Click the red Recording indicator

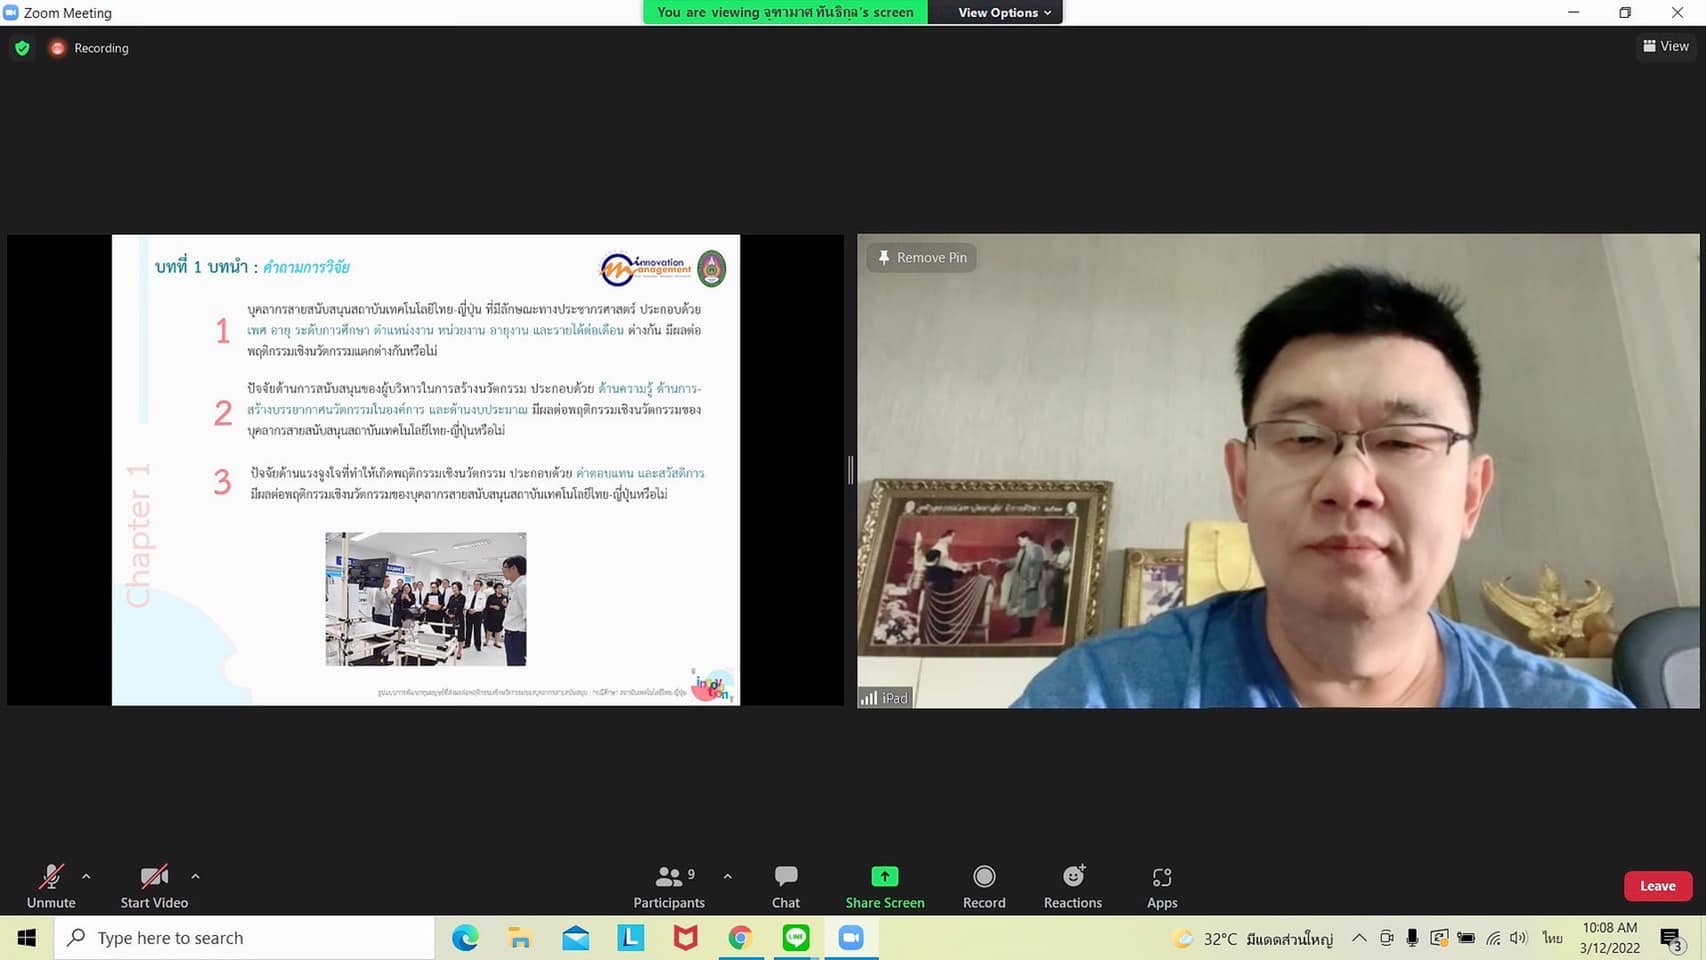[x=58, y=48]
